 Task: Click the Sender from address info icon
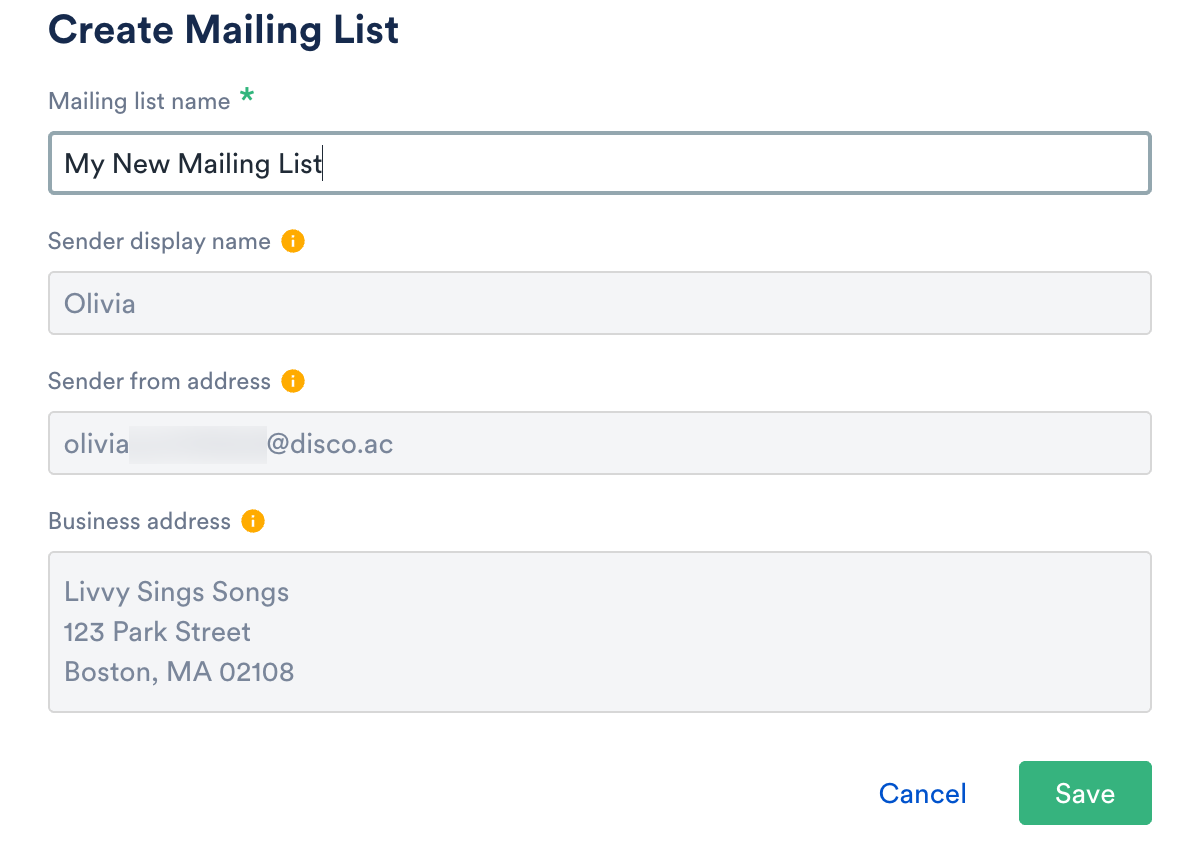click(292, 381)
